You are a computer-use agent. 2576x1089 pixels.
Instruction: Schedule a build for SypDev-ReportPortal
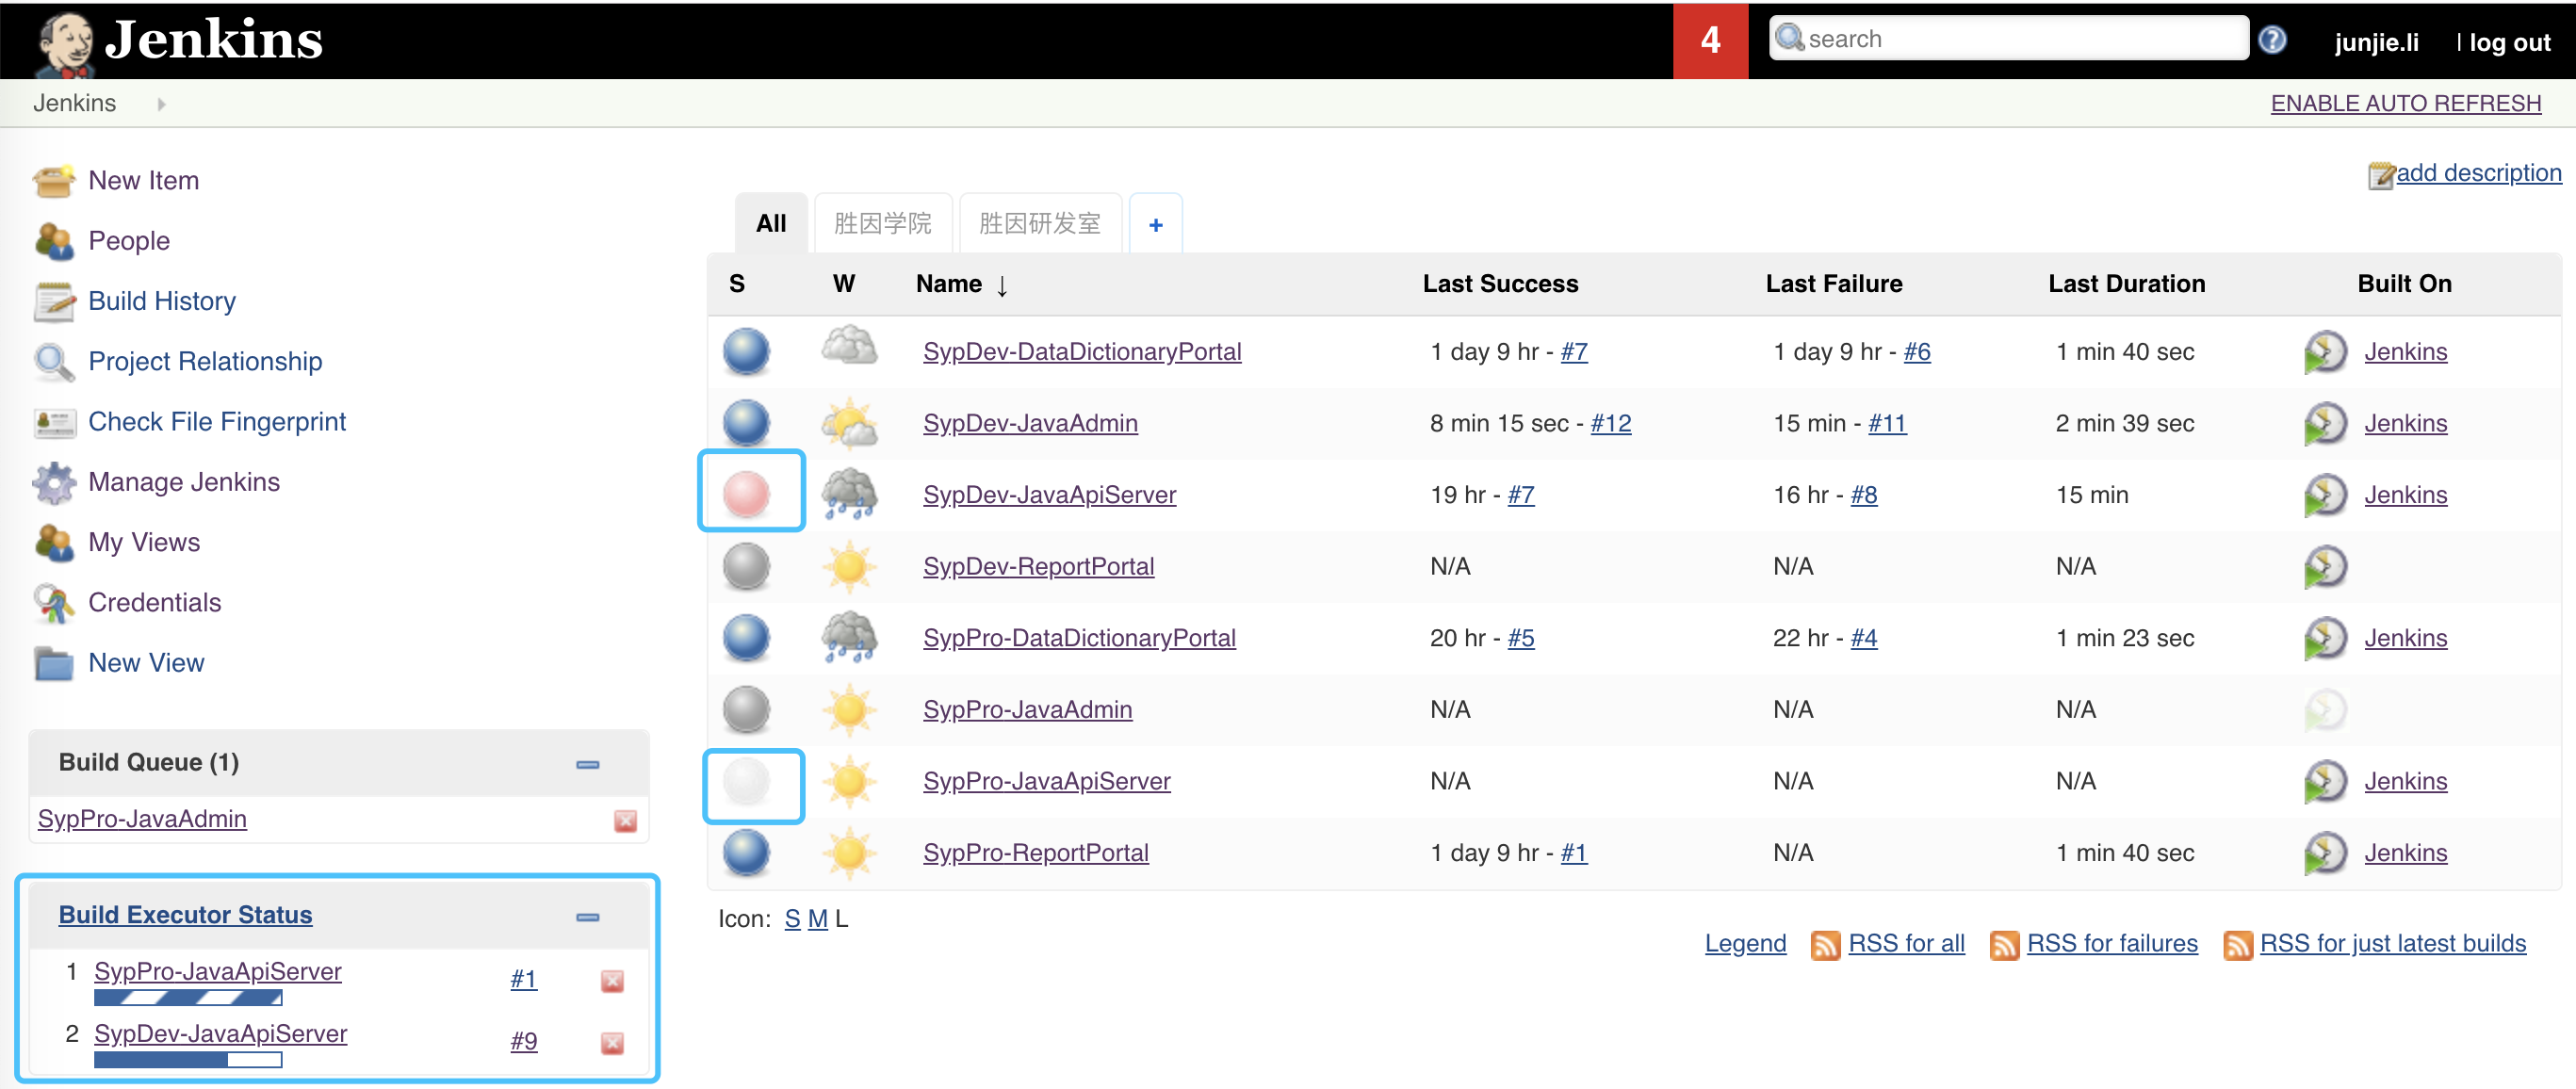pos(2325,566)
